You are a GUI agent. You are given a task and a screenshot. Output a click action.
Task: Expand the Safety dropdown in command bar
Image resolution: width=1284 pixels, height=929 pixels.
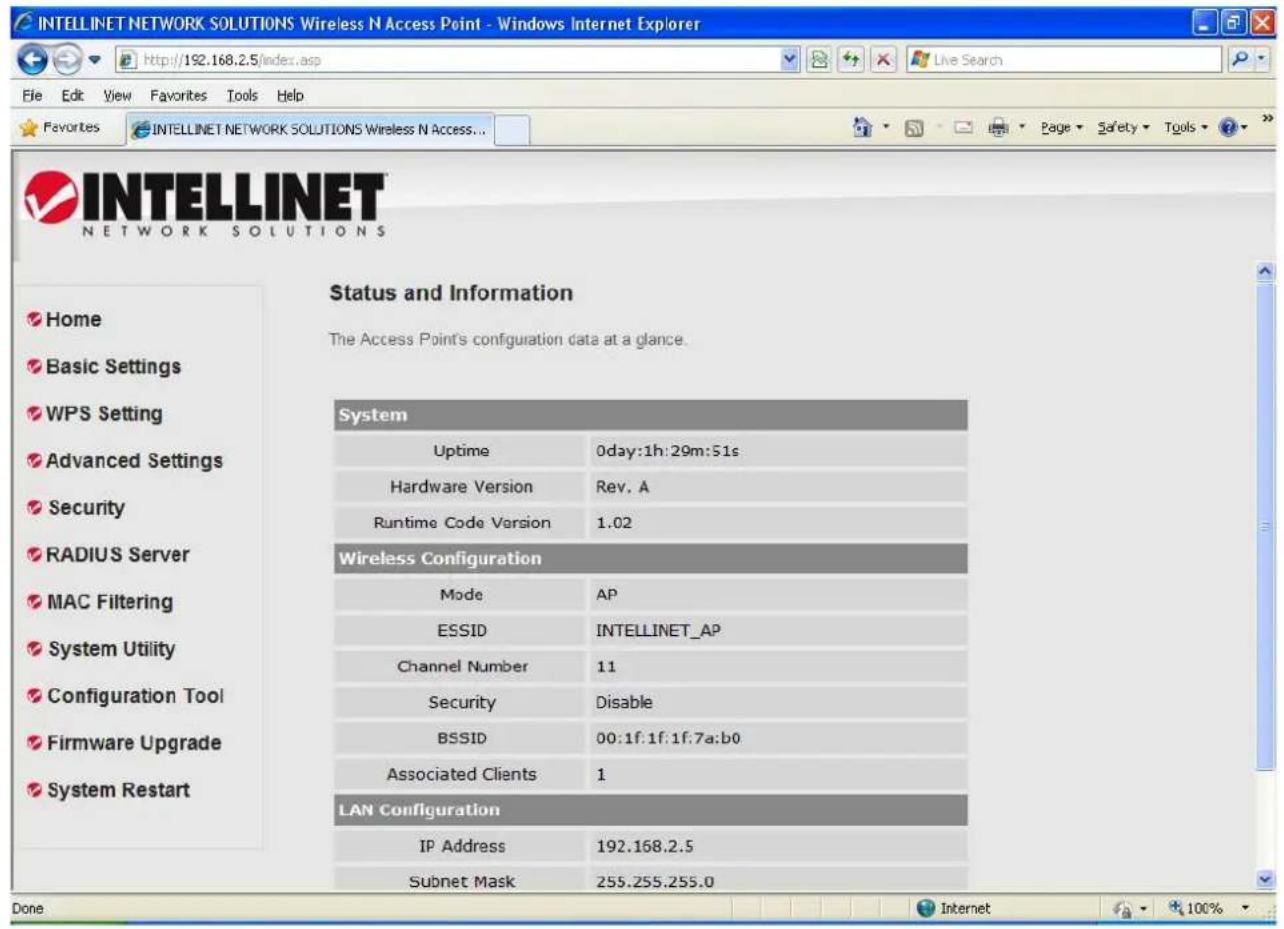pos(1124,128)
